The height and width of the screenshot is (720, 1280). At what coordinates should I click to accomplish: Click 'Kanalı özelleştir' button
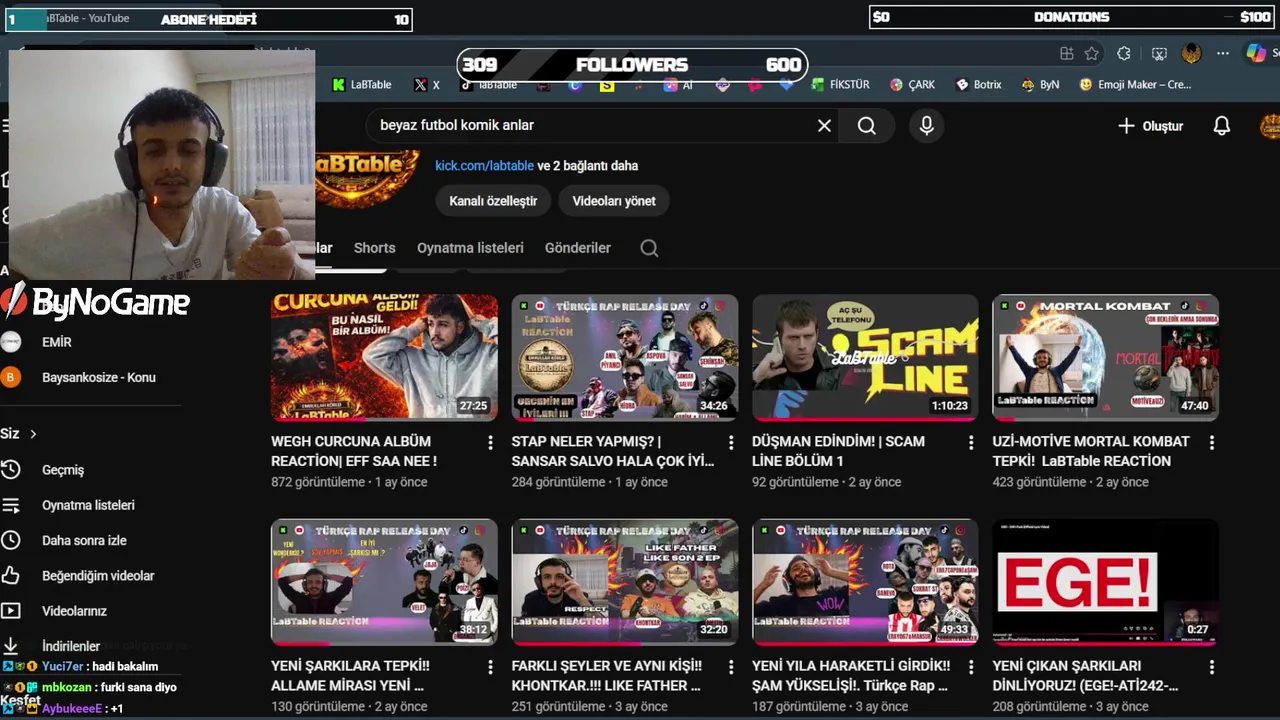coord(493,201)
